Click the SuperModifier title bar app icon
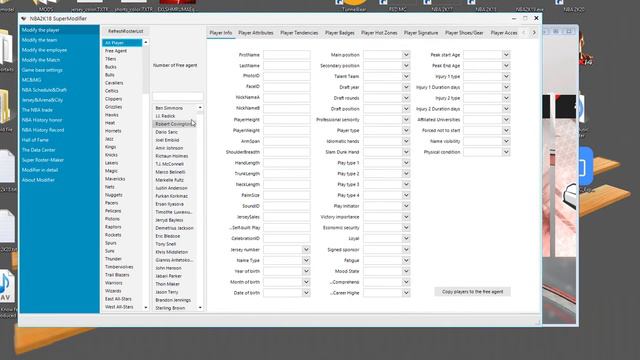The width and height of the screenshot is (640, 360). click(23, 18)
